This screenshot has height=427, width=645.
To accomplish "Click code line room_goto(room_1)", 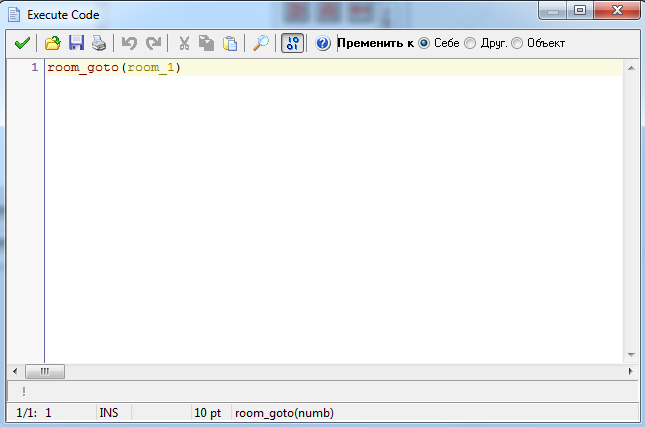I will pos(114,67).
